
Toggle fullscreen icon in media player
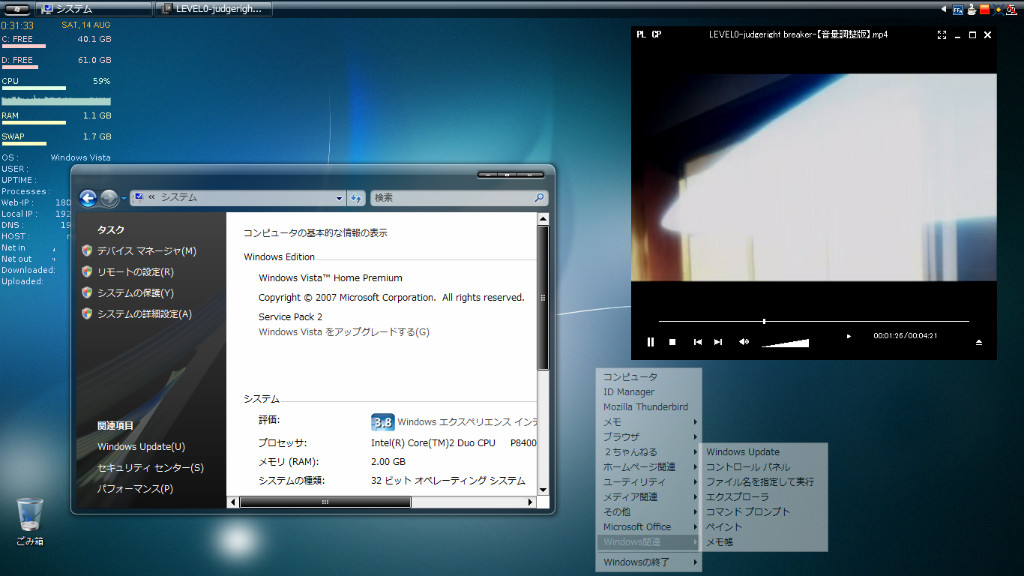[942, 35]
